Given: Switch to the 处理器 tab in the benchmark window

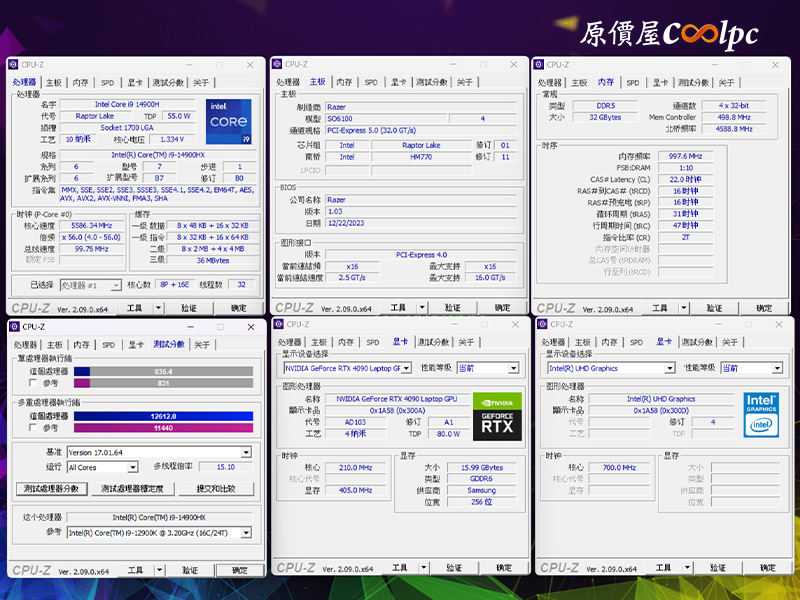Looking at the screenshot, I should [25, 345].
